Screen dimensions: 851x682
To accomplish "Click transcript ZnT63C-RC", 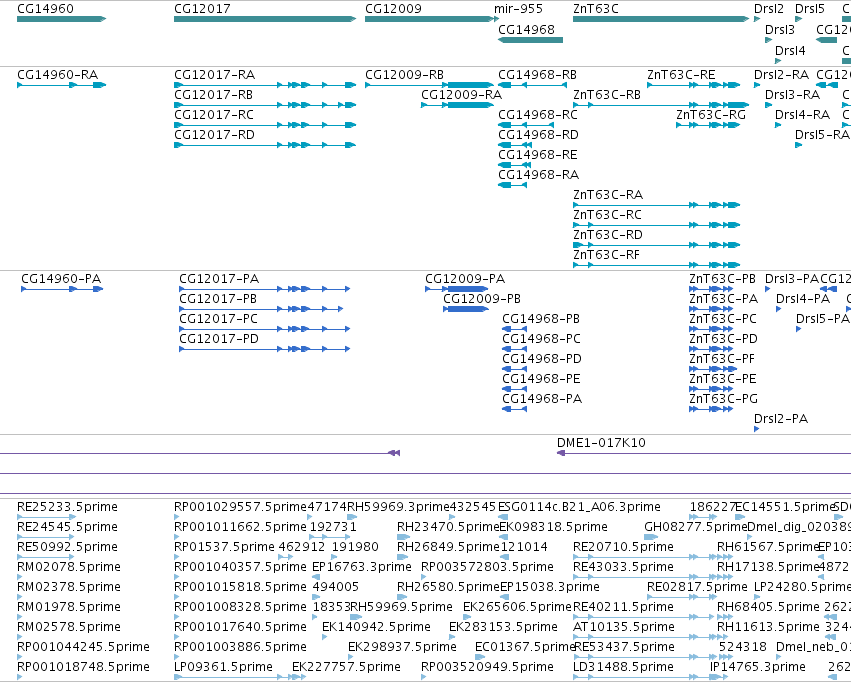I will pyautogui.click(x=607, y=215).
